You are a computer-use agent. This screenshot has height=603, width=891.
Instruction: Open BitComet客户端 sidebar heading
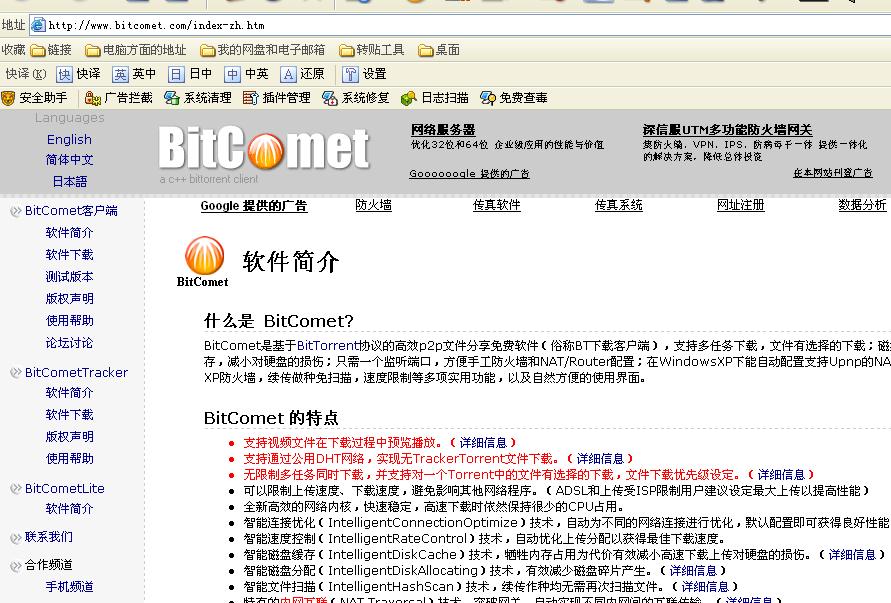pyautogui.click(x=71, y=211)
